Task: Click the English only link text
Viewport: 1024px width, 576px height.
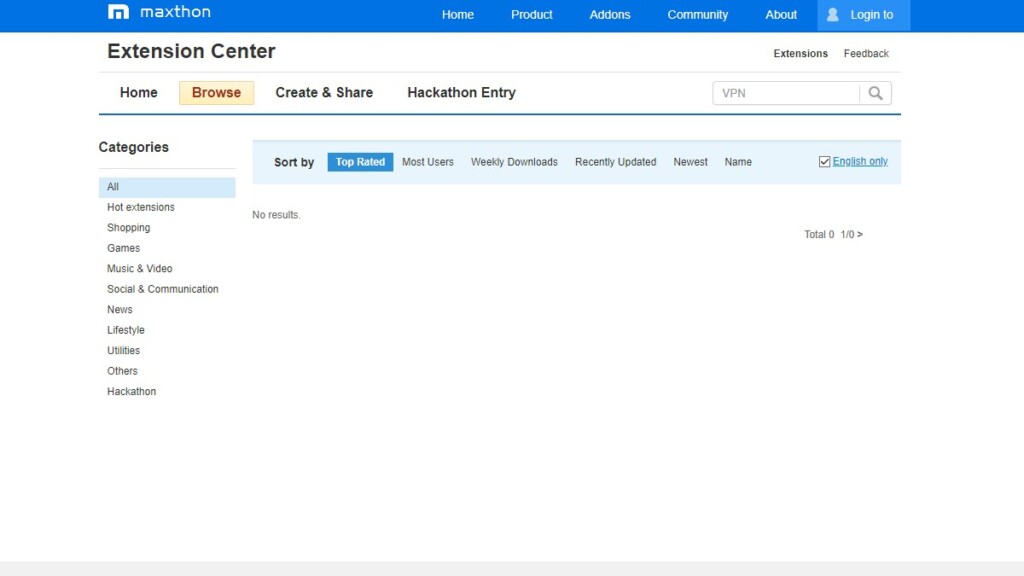Action: point(860,161)
